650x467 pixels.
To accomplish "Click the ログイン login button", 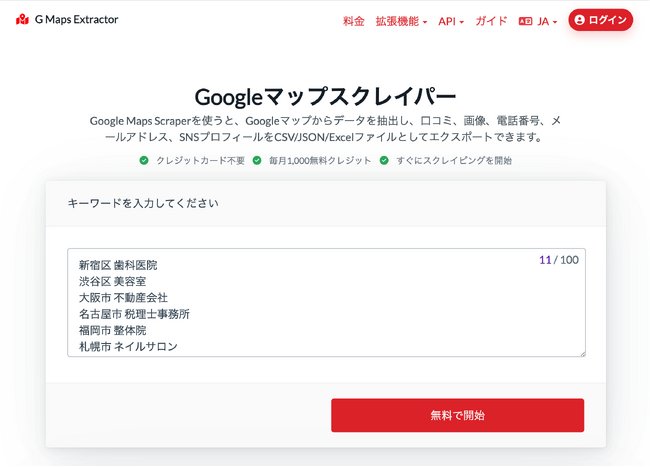I will pos(601,20).
